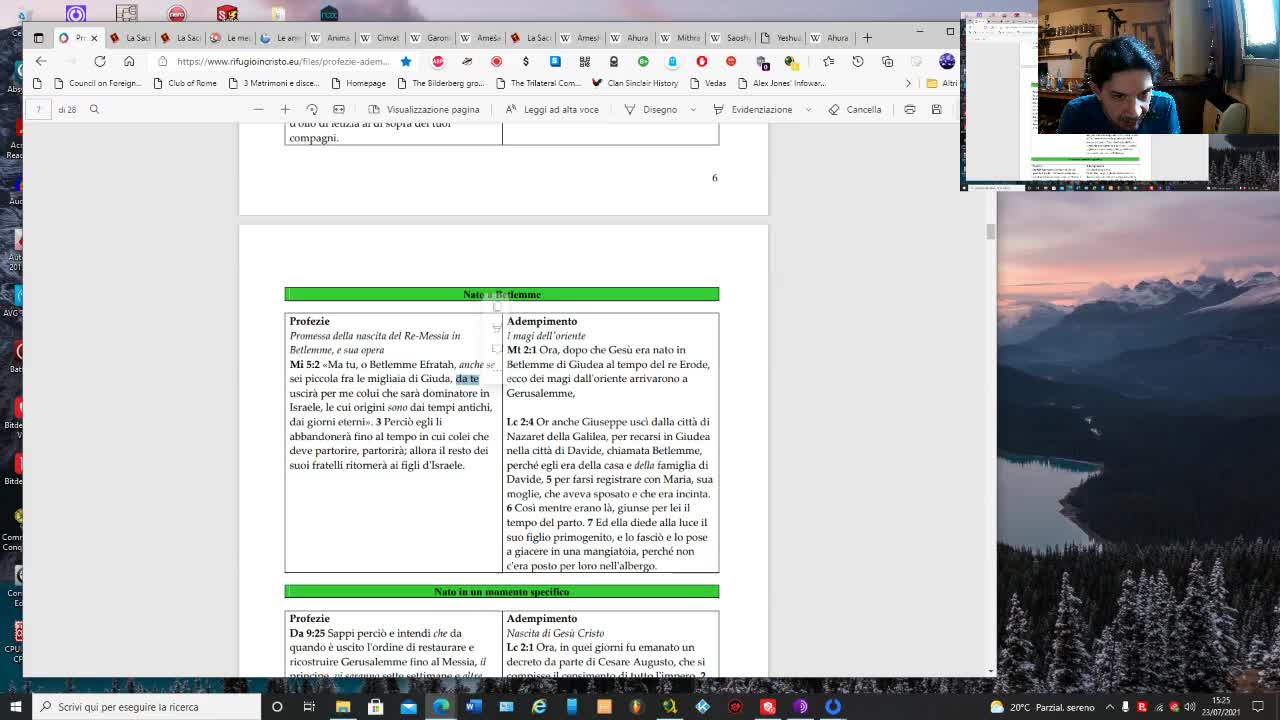Click the Nato a Betlemme heading
Viewport: 1280px width, 720px height.
502,294
